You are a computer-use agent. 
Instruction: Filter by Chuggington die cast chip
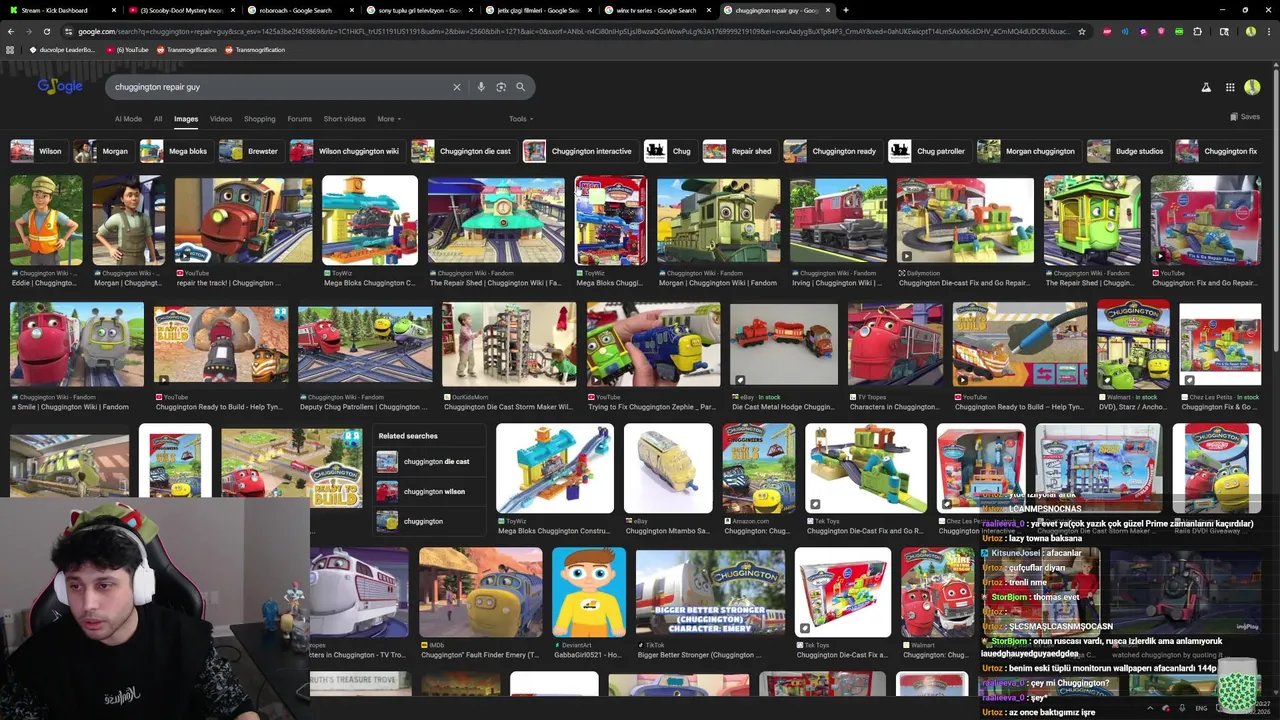click(463, 151)
